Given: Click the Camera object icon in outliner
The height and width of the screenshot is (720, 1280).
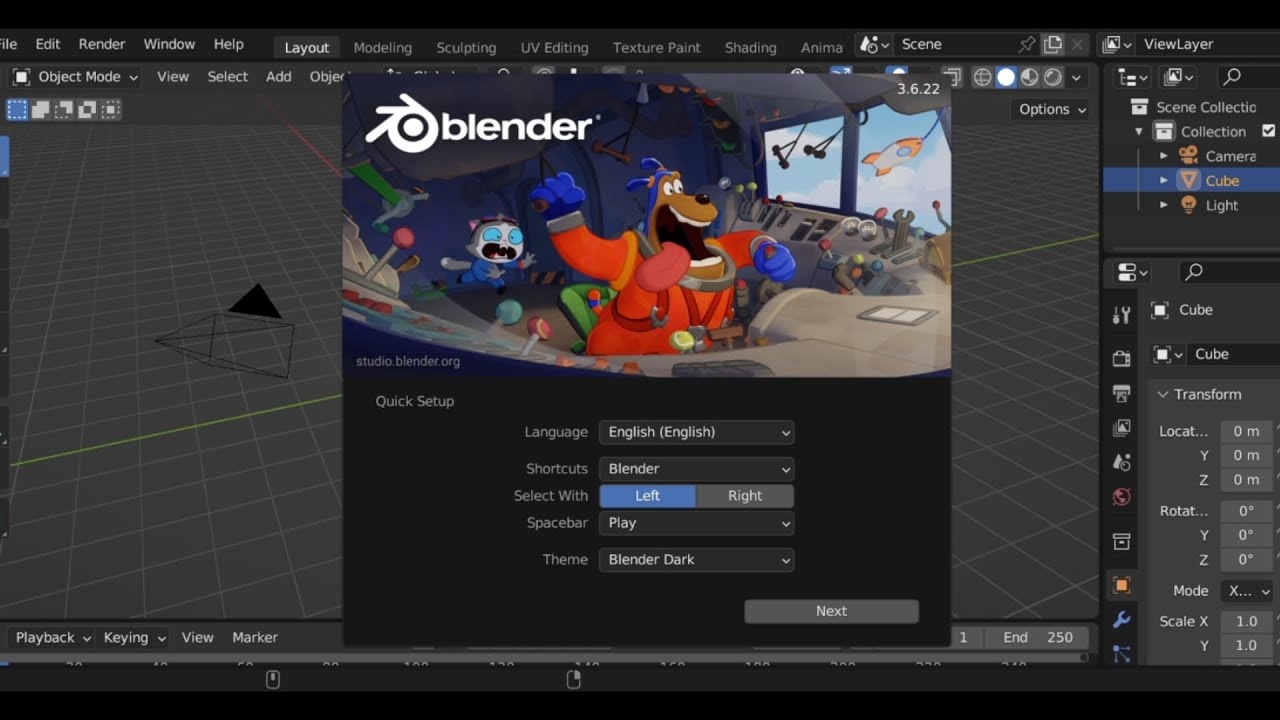Looking at the screenshot, I should coord(1188,156).
